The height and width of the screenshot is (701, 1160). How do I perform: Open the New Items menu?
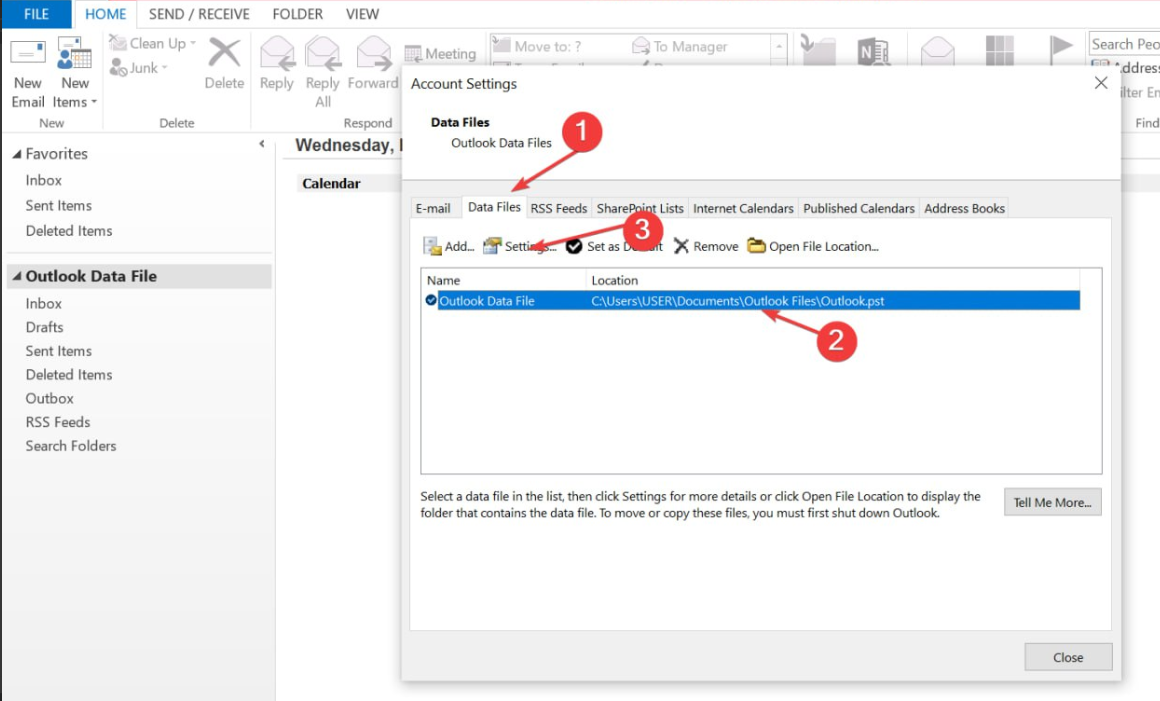pyautogui.click(x=75, y=74)
